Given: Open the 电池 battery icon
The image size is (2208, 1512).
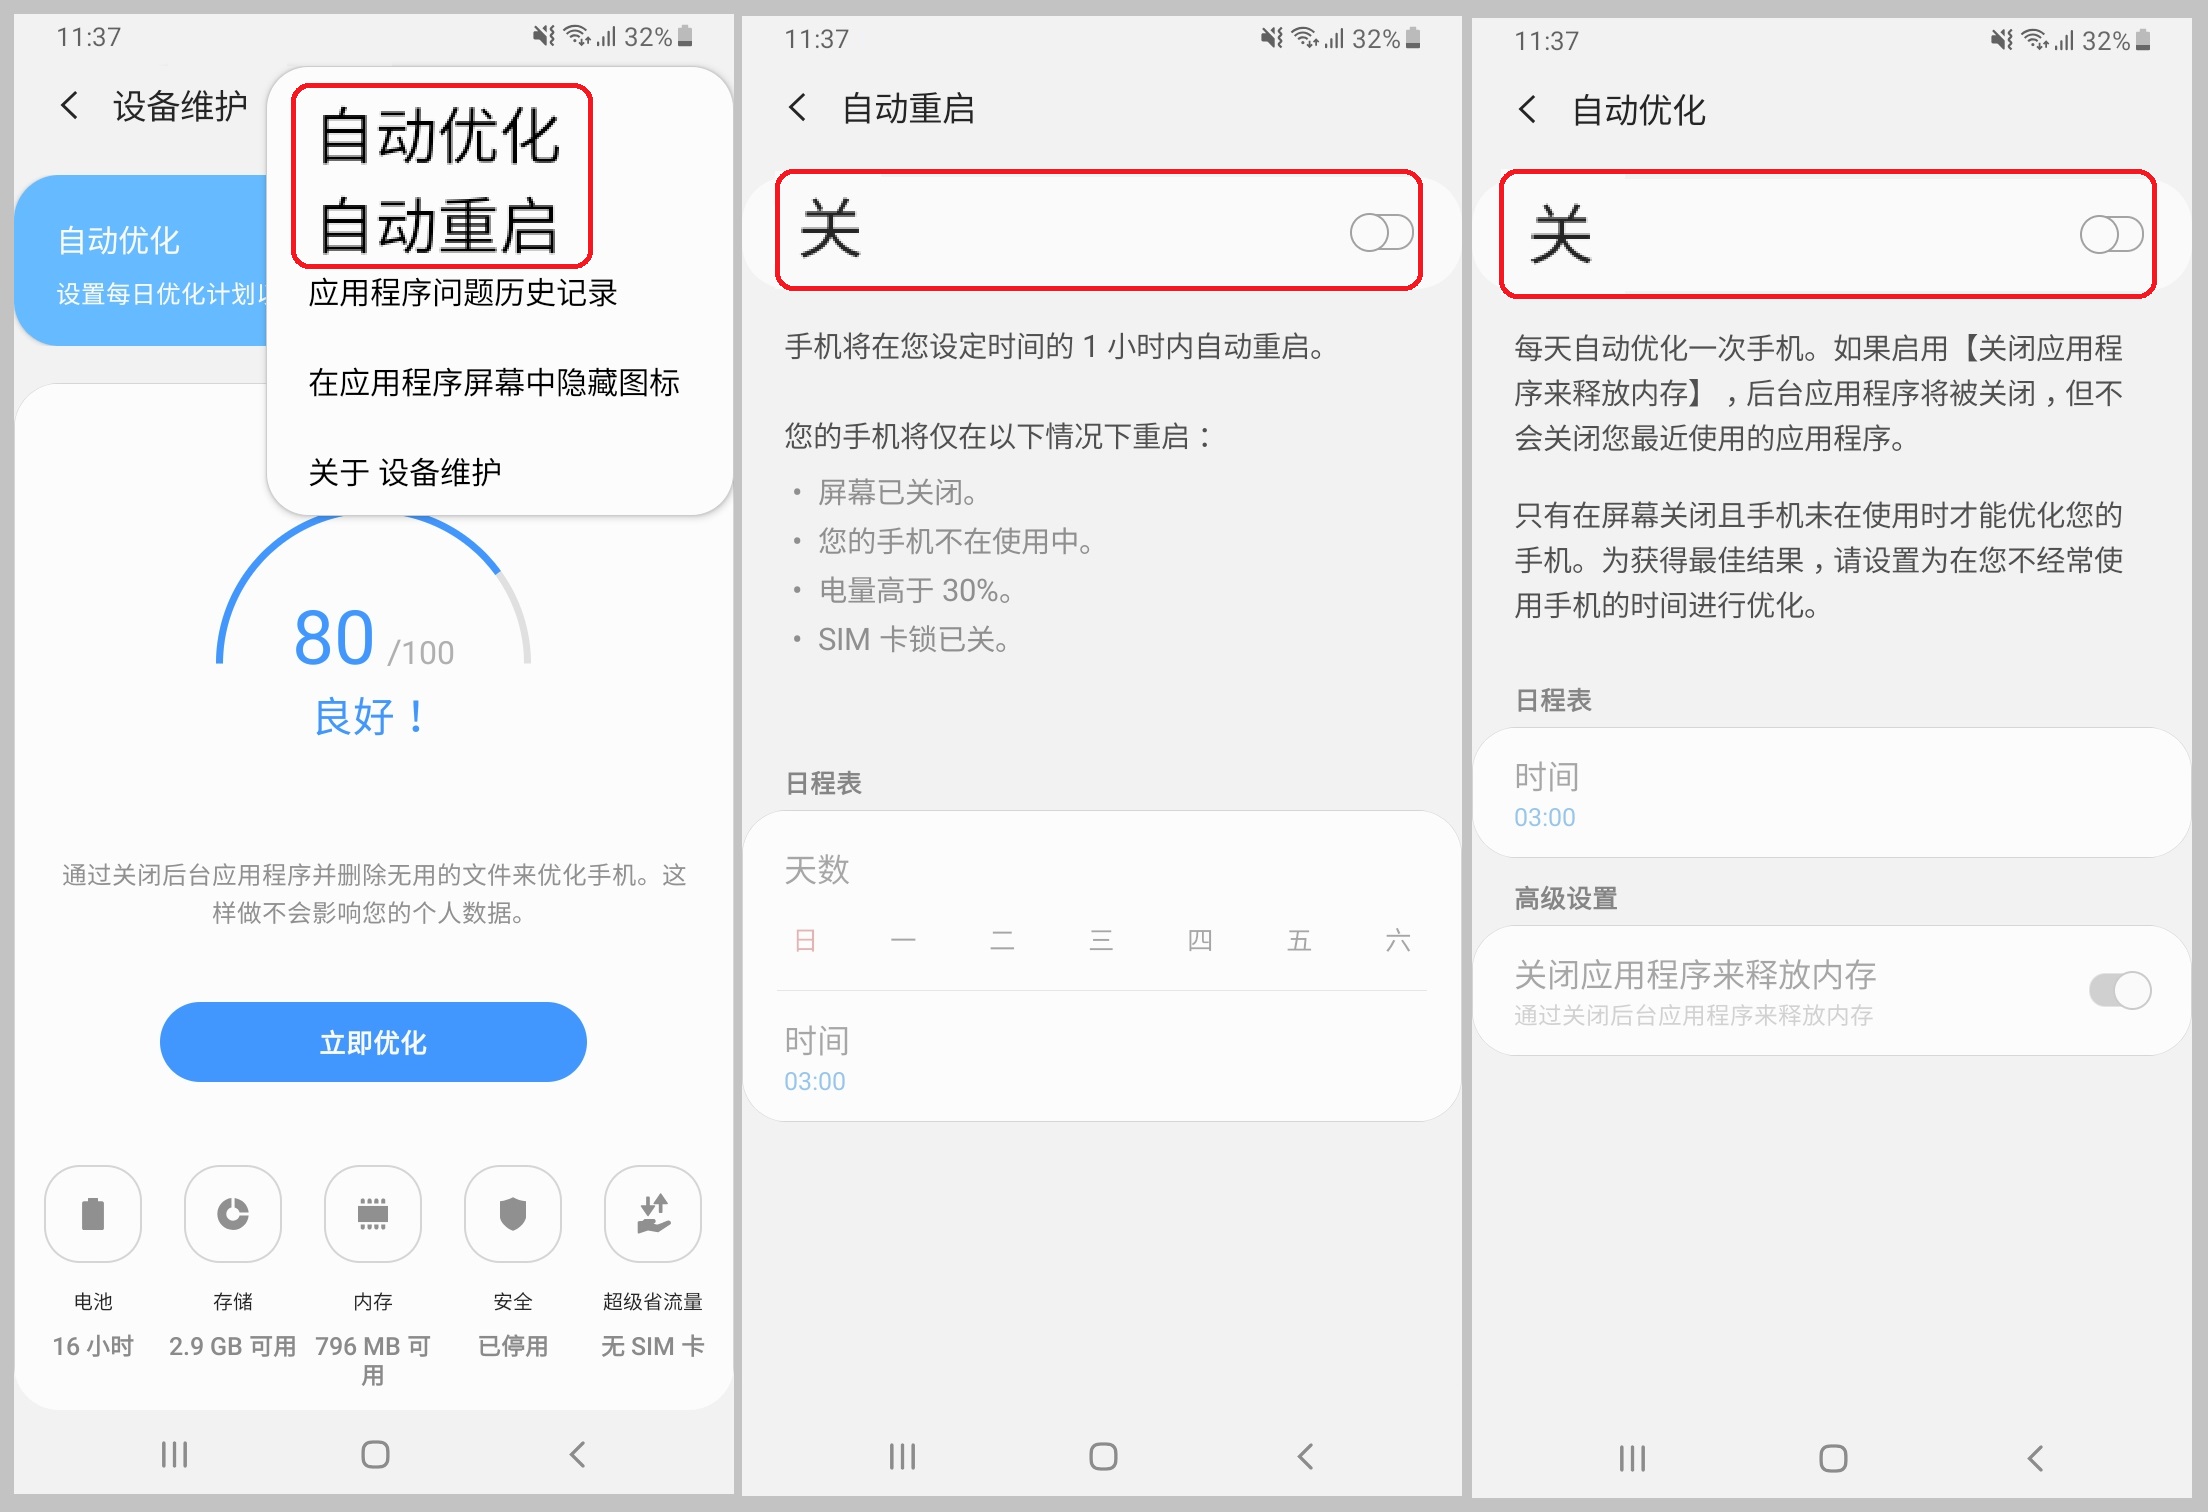Looking at the screenshot, I should click(93, 1214).
